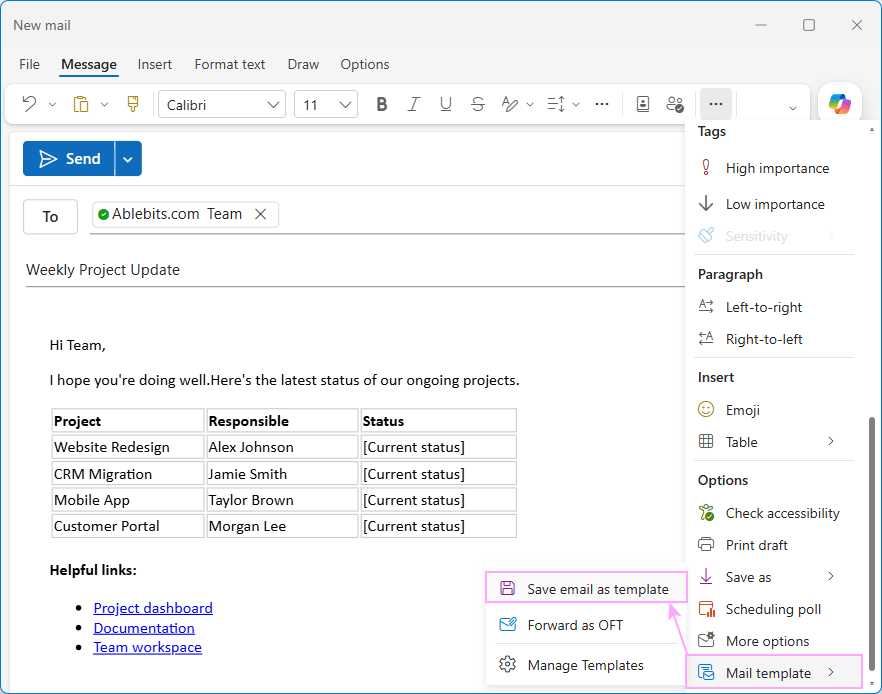This screenshot has width=882, height=694.
Task: Switch to the Format text tab
Action: coord(230,64)
